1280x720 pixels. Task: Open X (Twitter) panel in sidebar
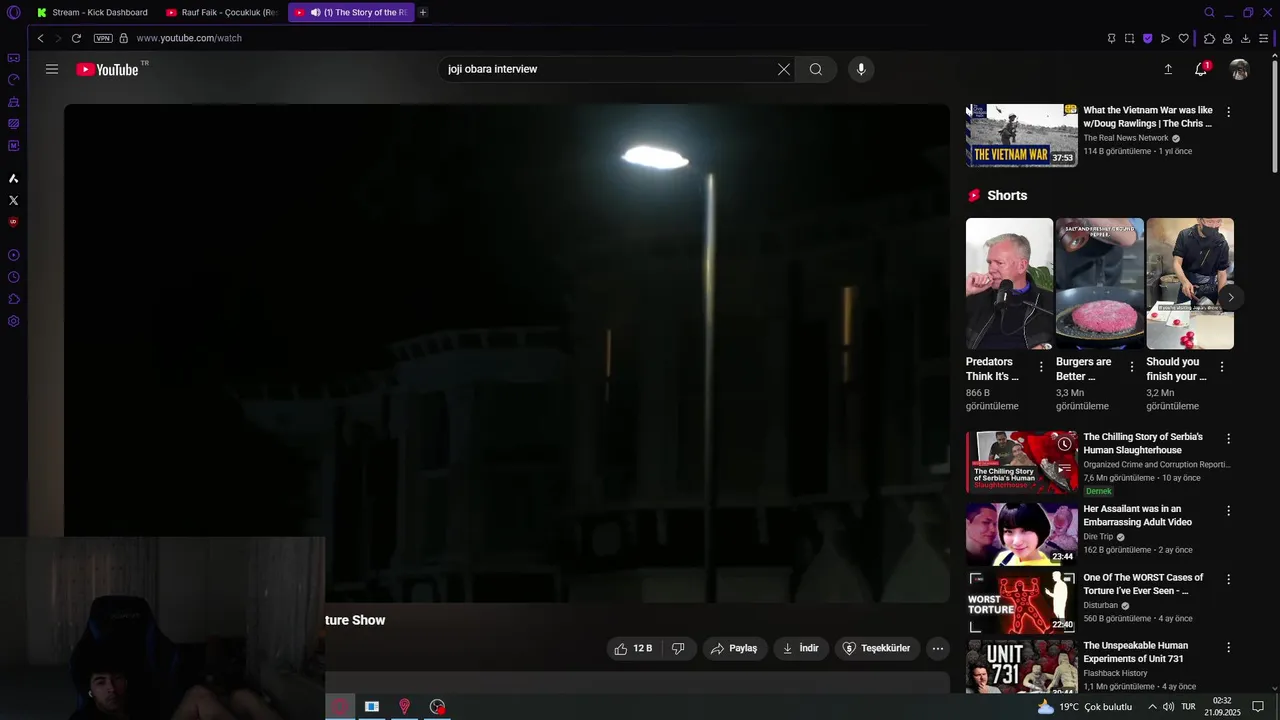pyautogui.click(x=14, y=200)
